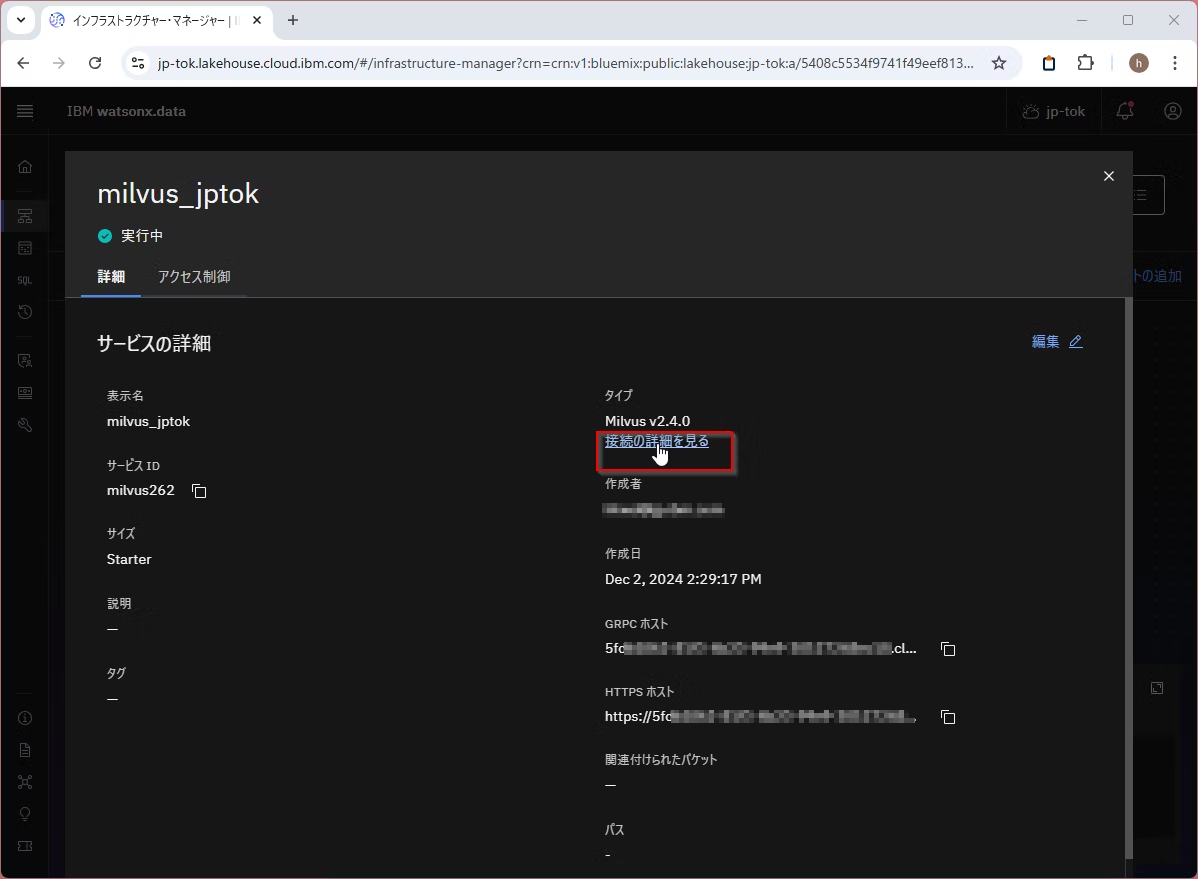Open the user profile icon
Screen dimensions: 1198x879
click(1173, 112)
